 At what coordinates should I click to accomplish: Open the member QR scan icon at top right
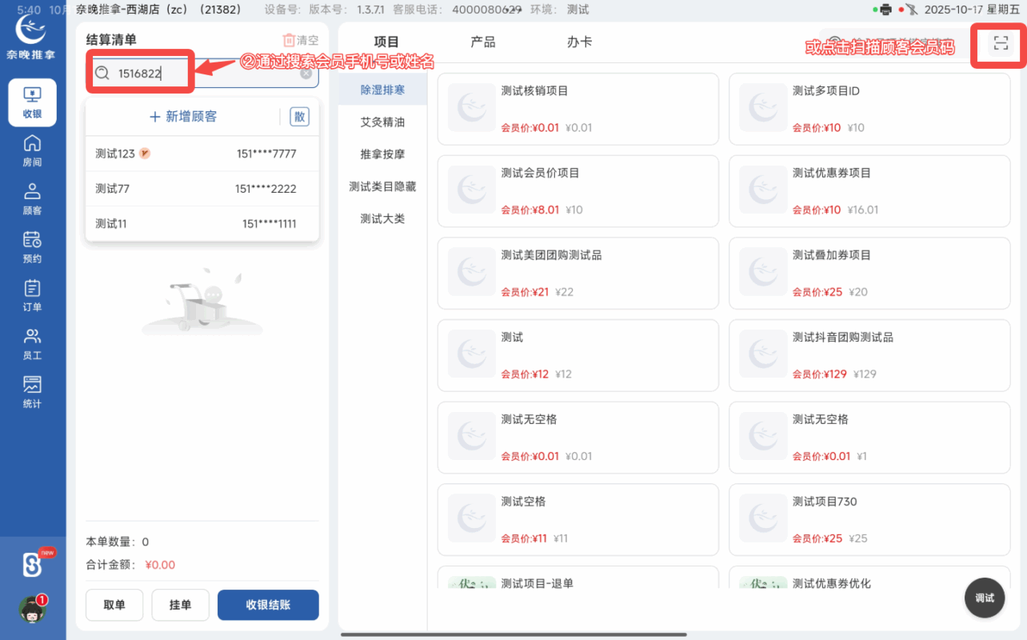997,45
